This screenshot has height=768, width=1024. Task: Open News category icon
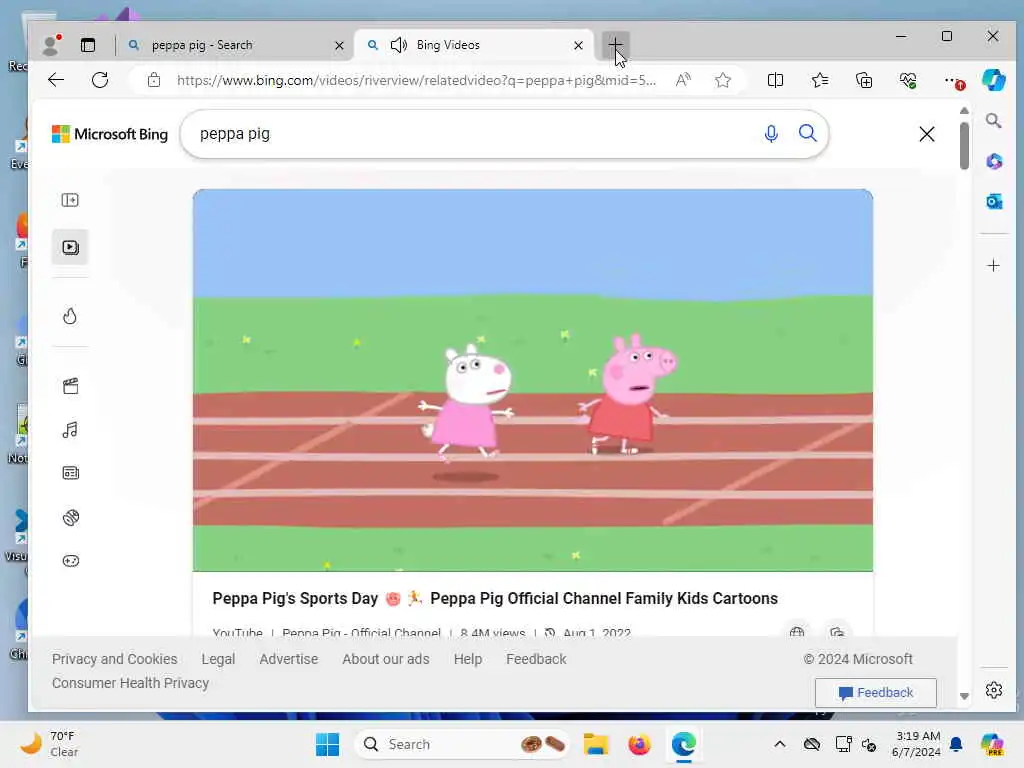tap(71, 473)
